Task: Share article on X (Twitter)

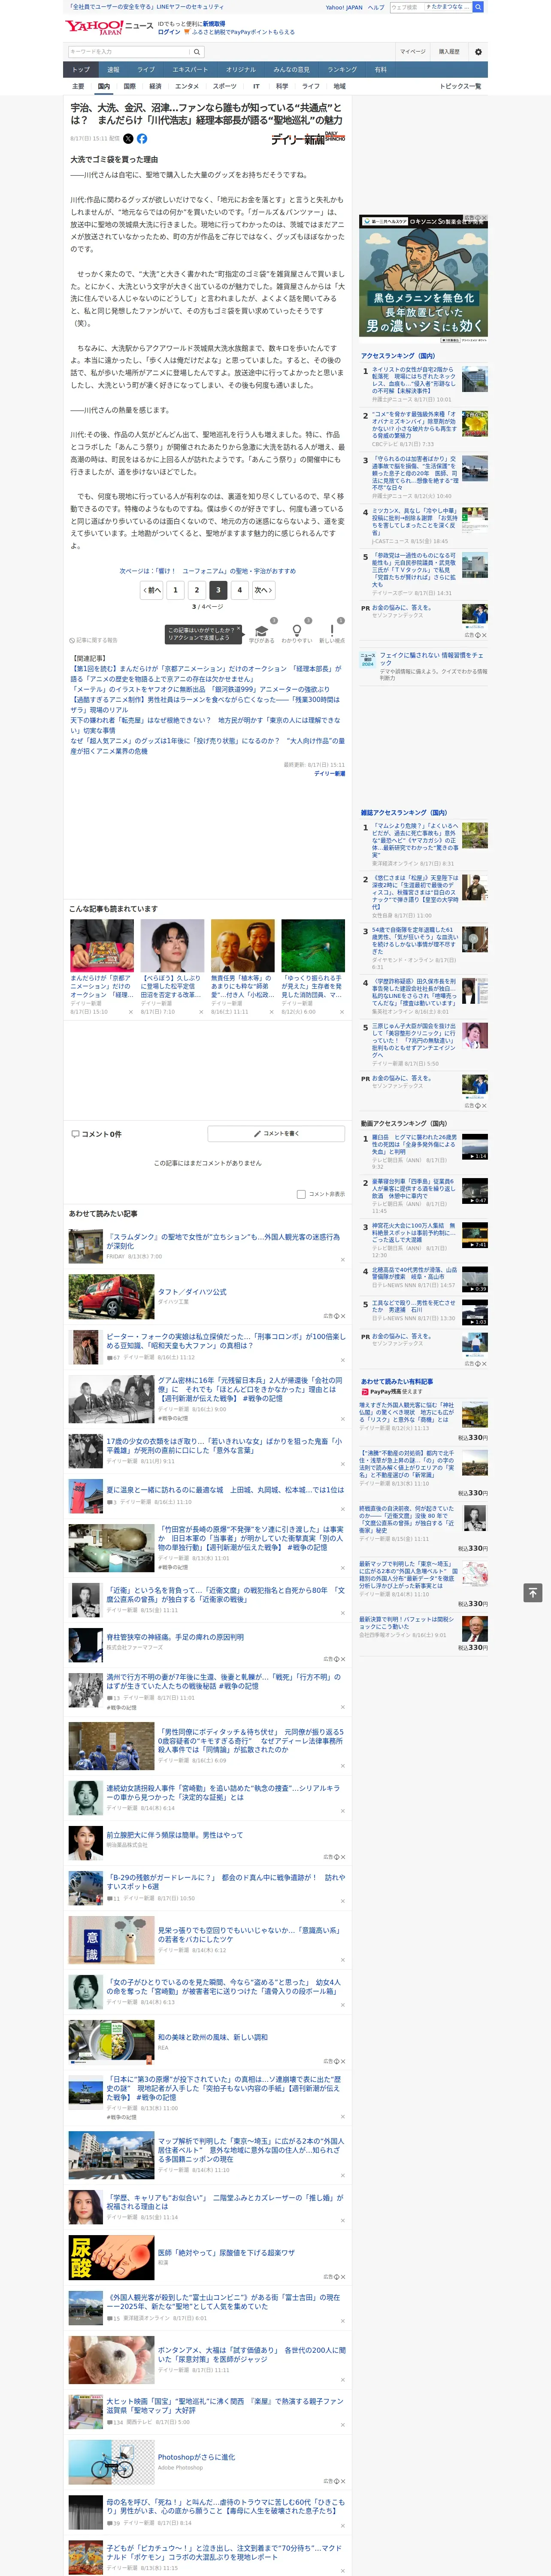Action: pyautogui.click(x=128, y=139)
